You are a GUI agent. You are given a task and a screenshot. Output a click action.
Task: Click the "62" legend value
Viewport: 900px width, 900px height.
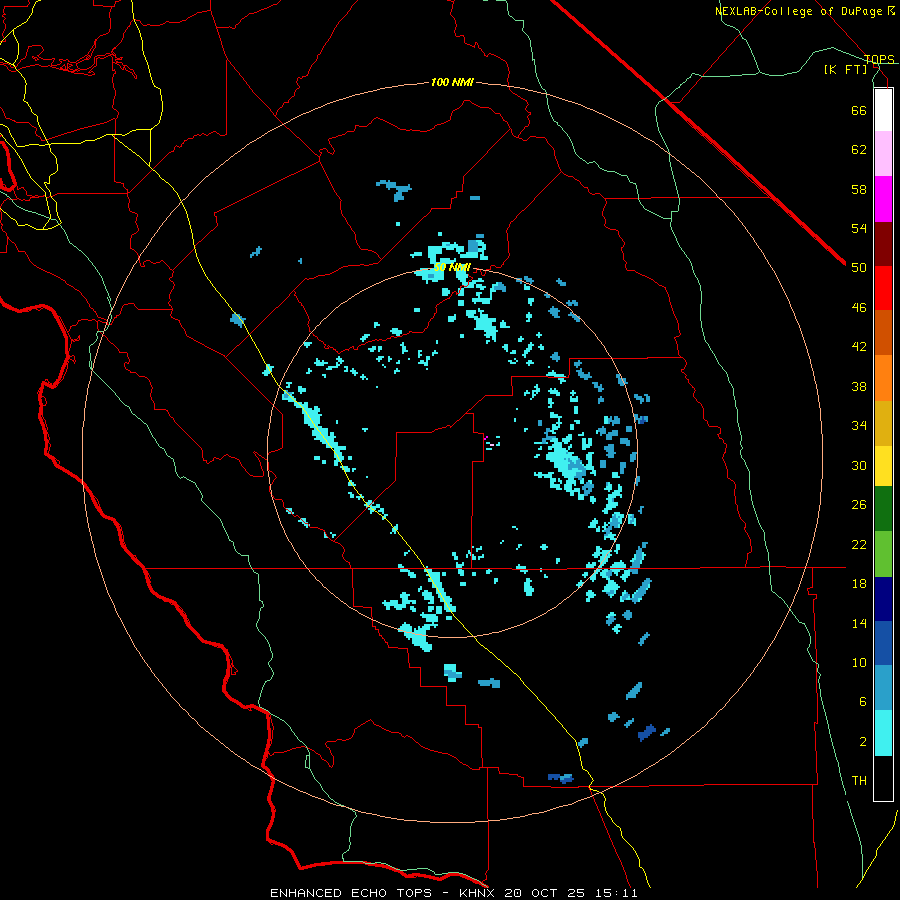859,150
